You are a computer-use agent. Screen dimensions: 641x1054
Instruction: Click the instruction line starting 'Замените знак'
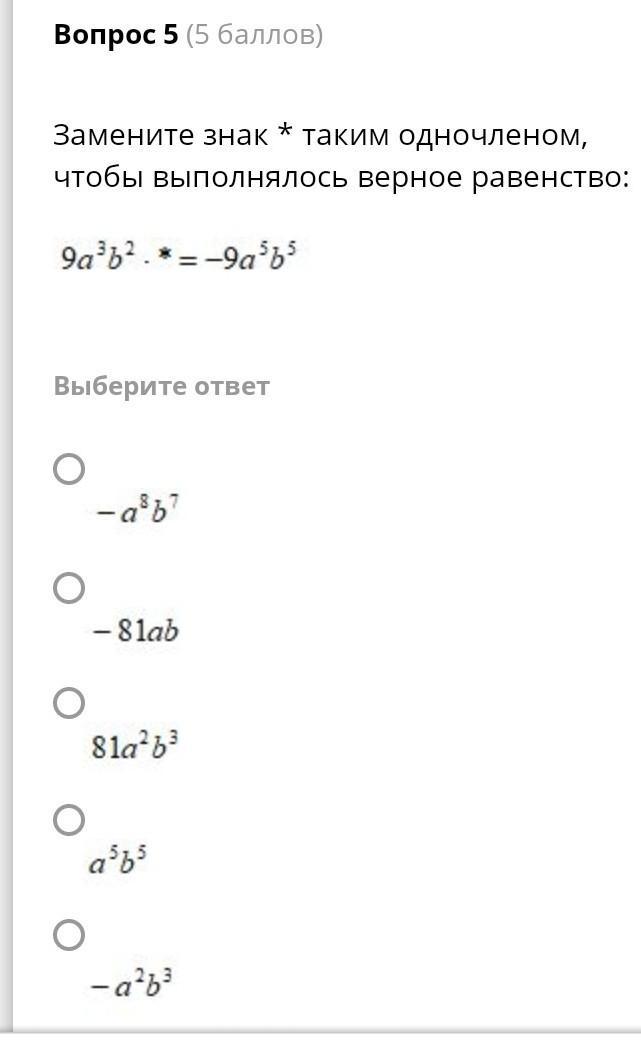[x=320, y=135]
